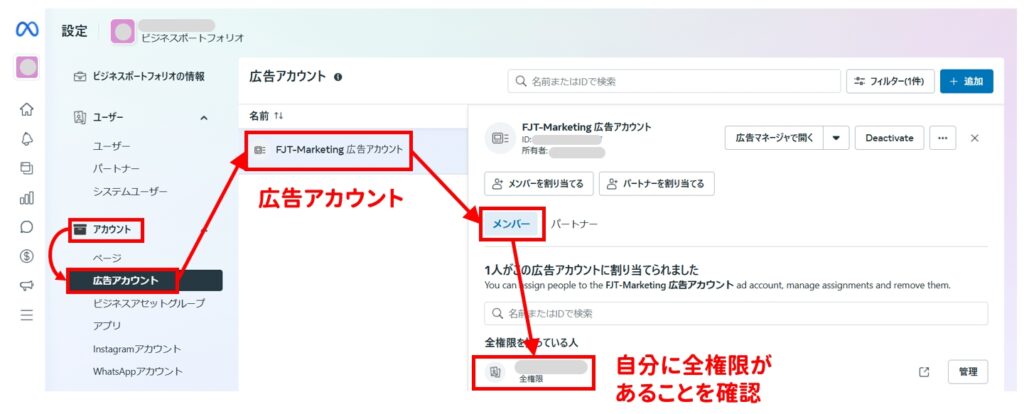Click メンバーを割り当てる button
This screenshot has height=414, width=1024.
(539, 183)
